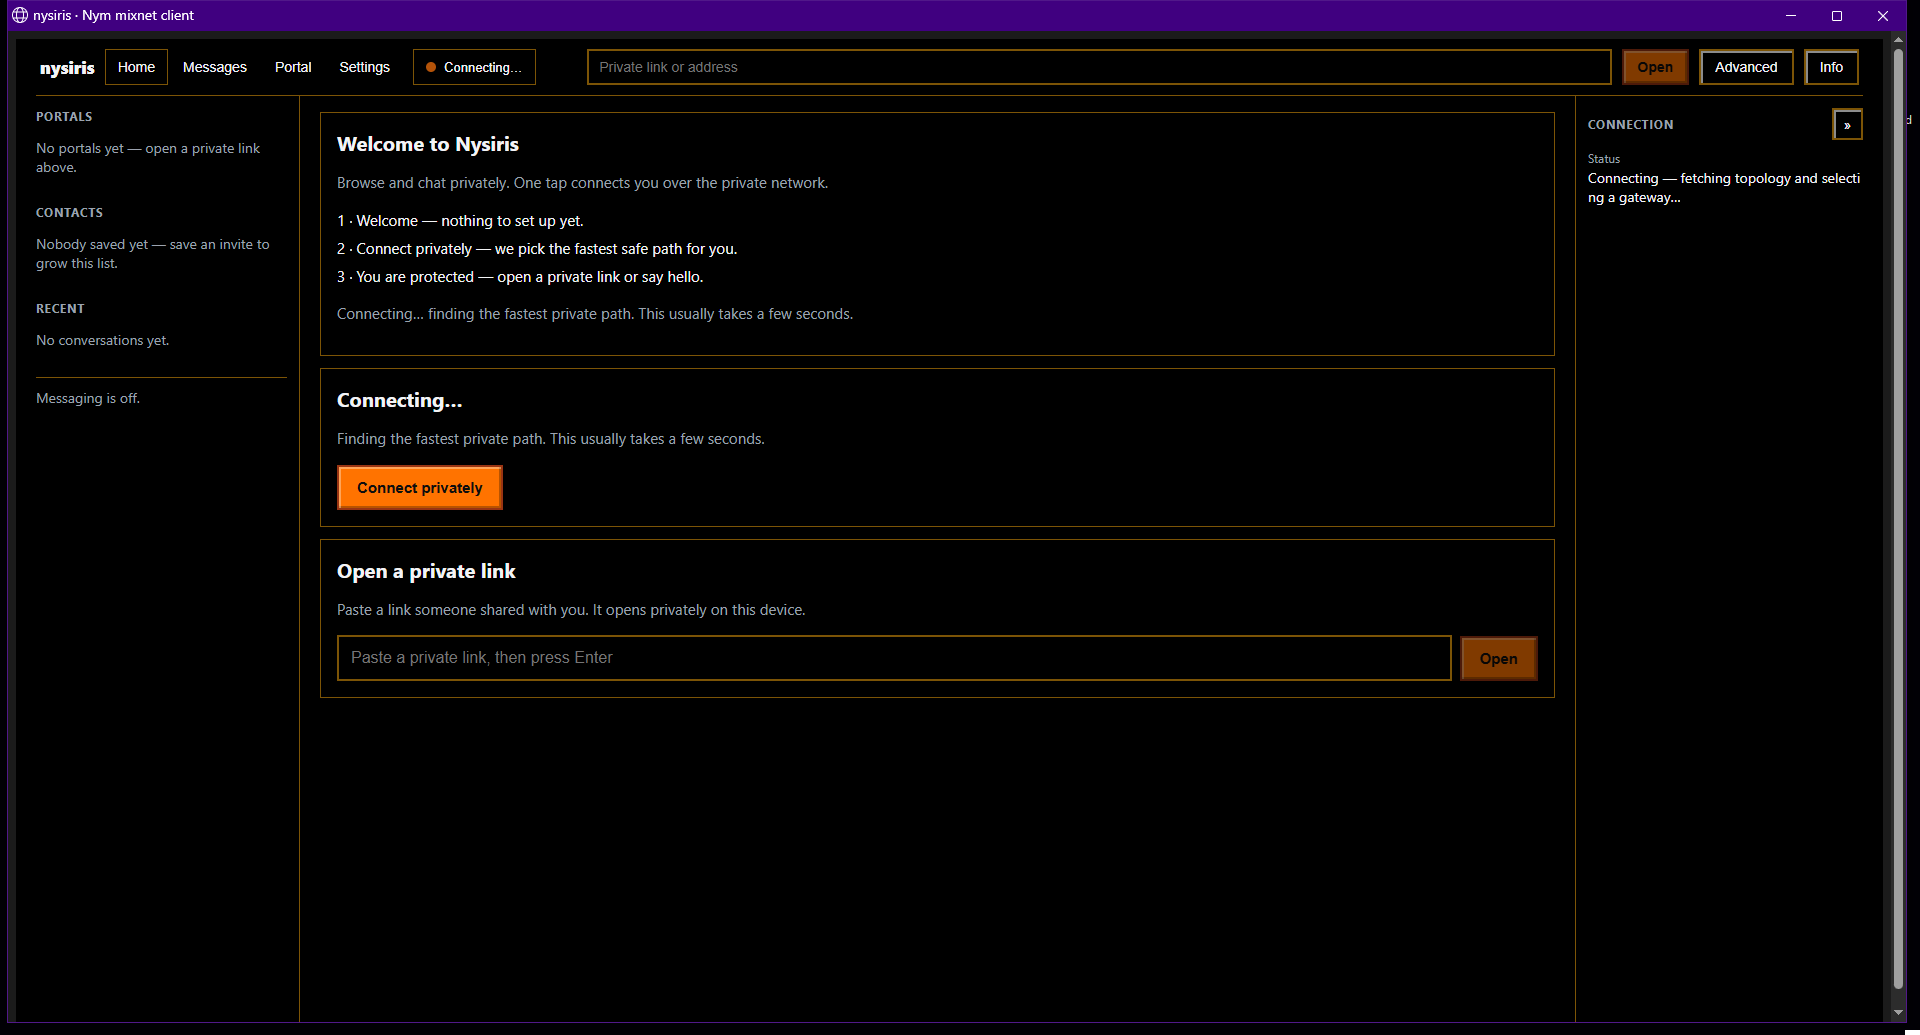
Task: Click the scrollbar down arrow
Action: point(1898,1012)
